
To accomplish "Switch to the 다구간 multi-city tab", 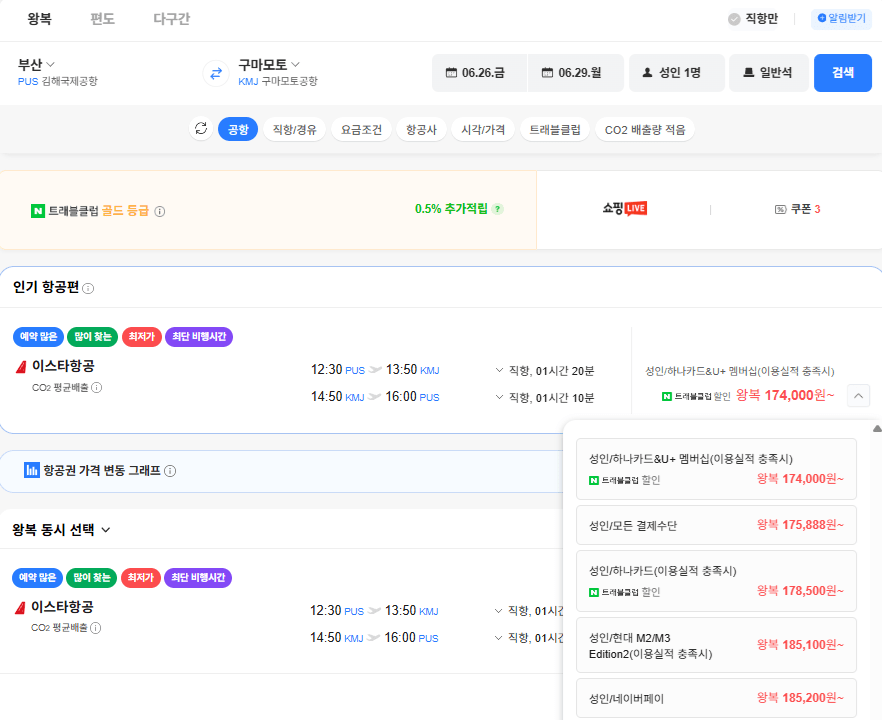I will [x=172, y=19].
